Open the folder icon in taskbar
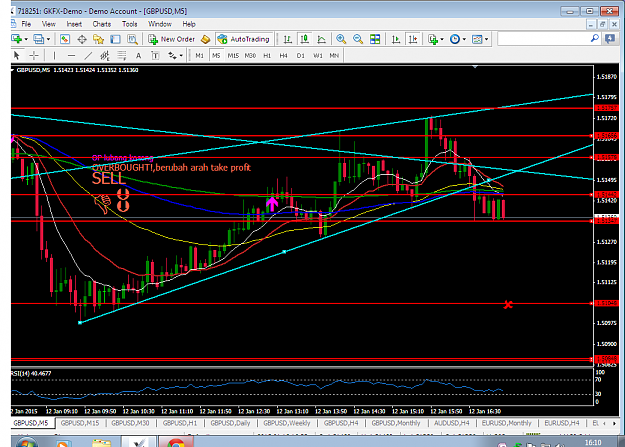This screenshot has width=625, height=447. click(102, 443)
